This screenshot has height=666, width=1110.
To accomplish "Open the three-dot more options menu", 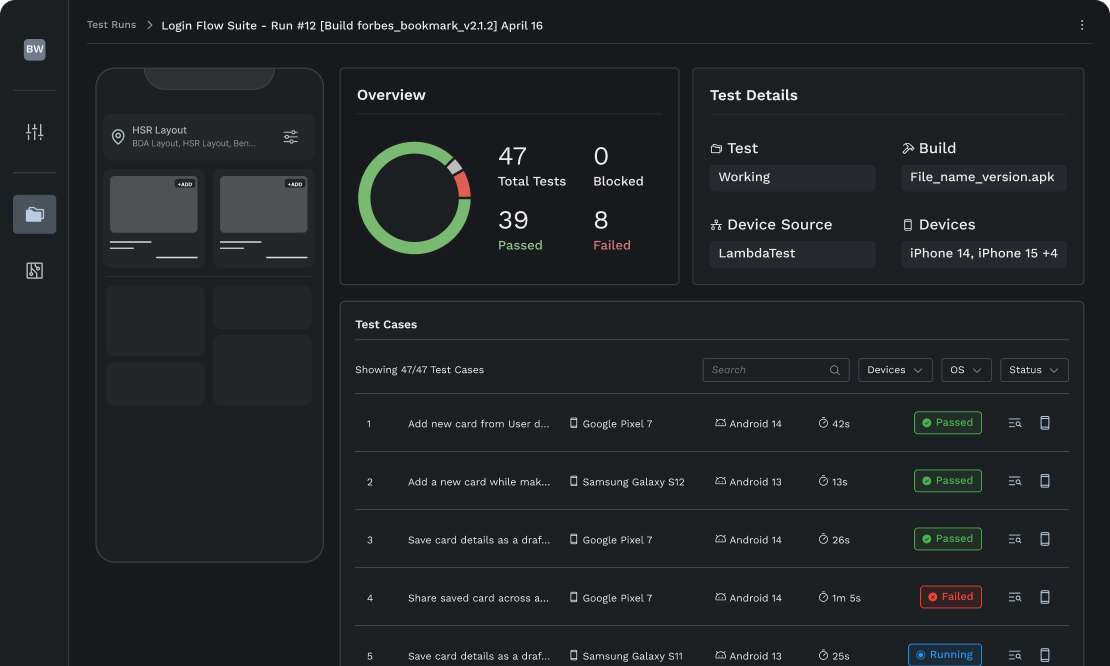I will click(1081, 25).
